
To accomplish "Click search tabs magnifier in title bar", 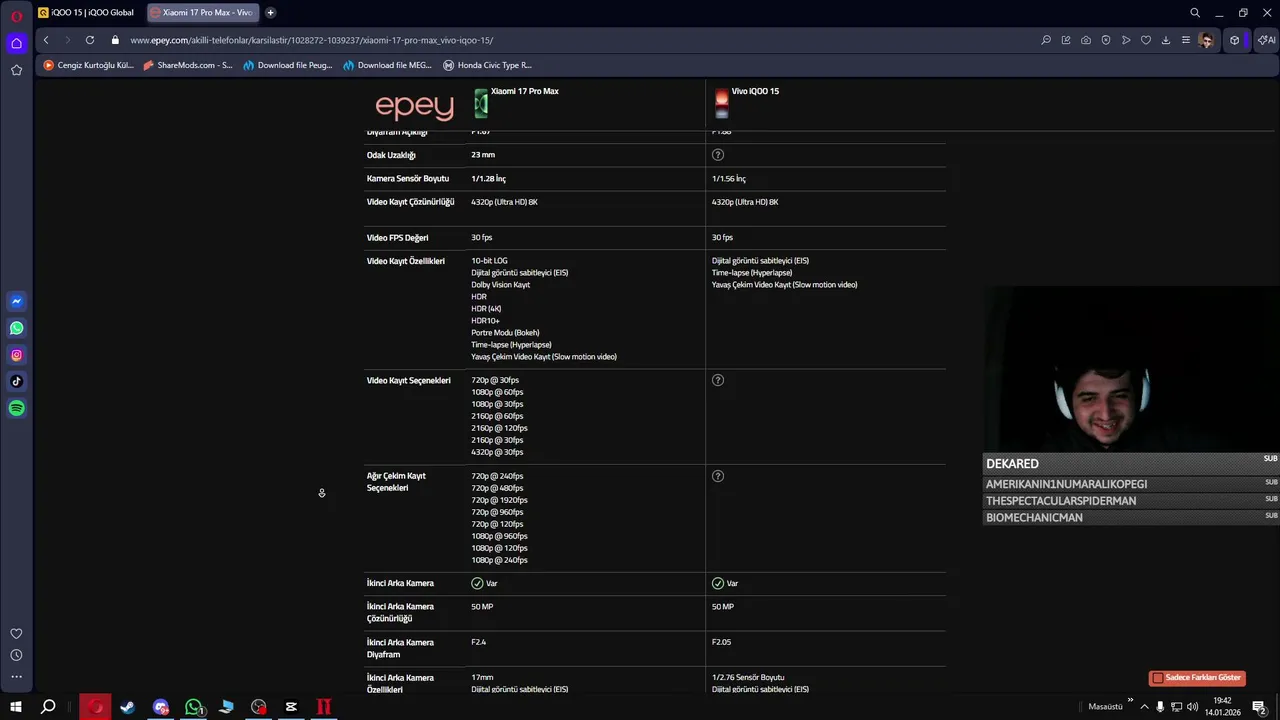I will click(x=1195, y=13).
